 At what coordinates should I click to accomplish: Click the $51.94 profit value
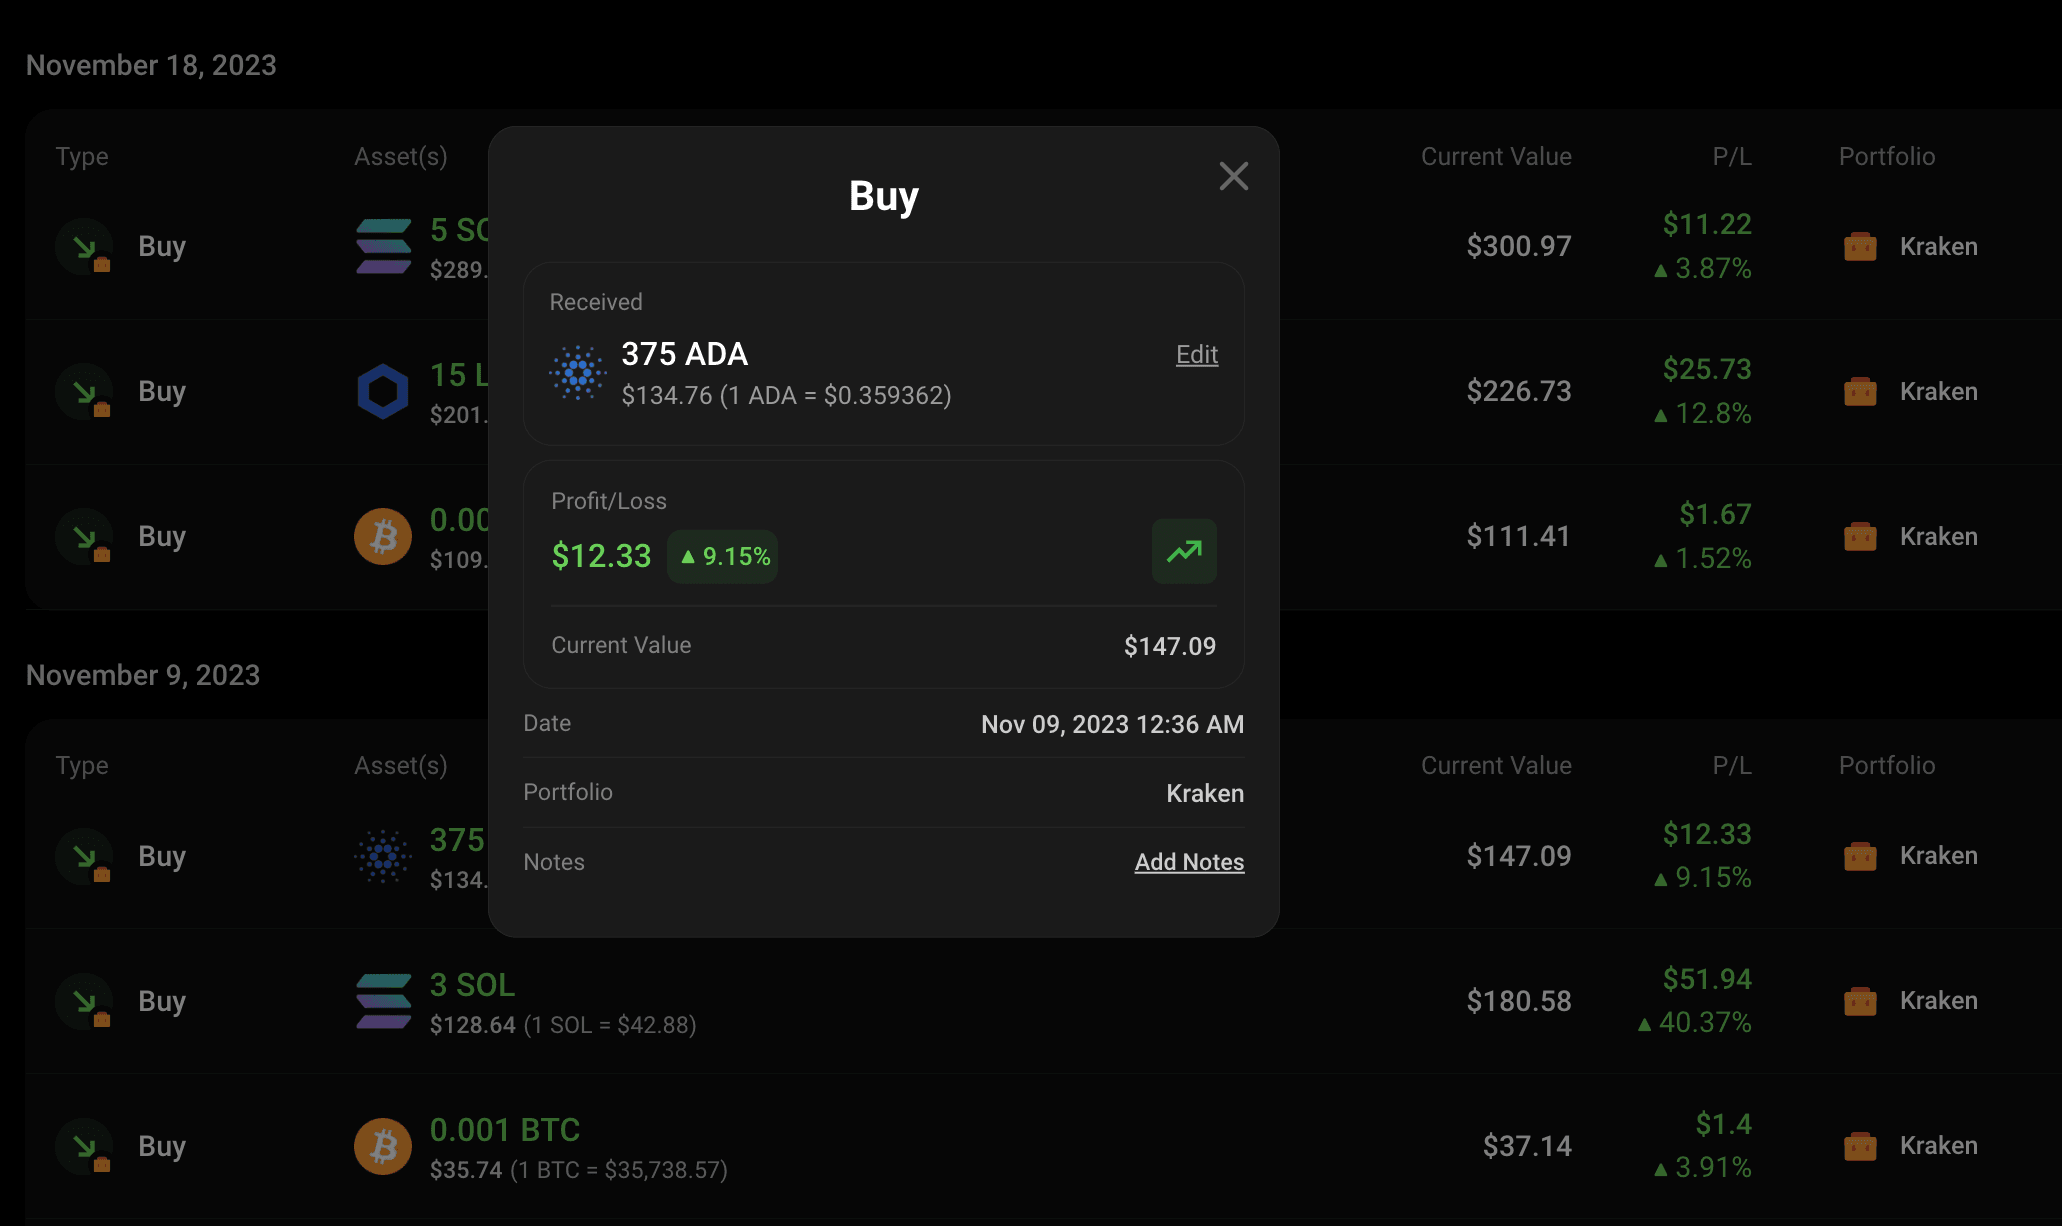coord(1706,979)
